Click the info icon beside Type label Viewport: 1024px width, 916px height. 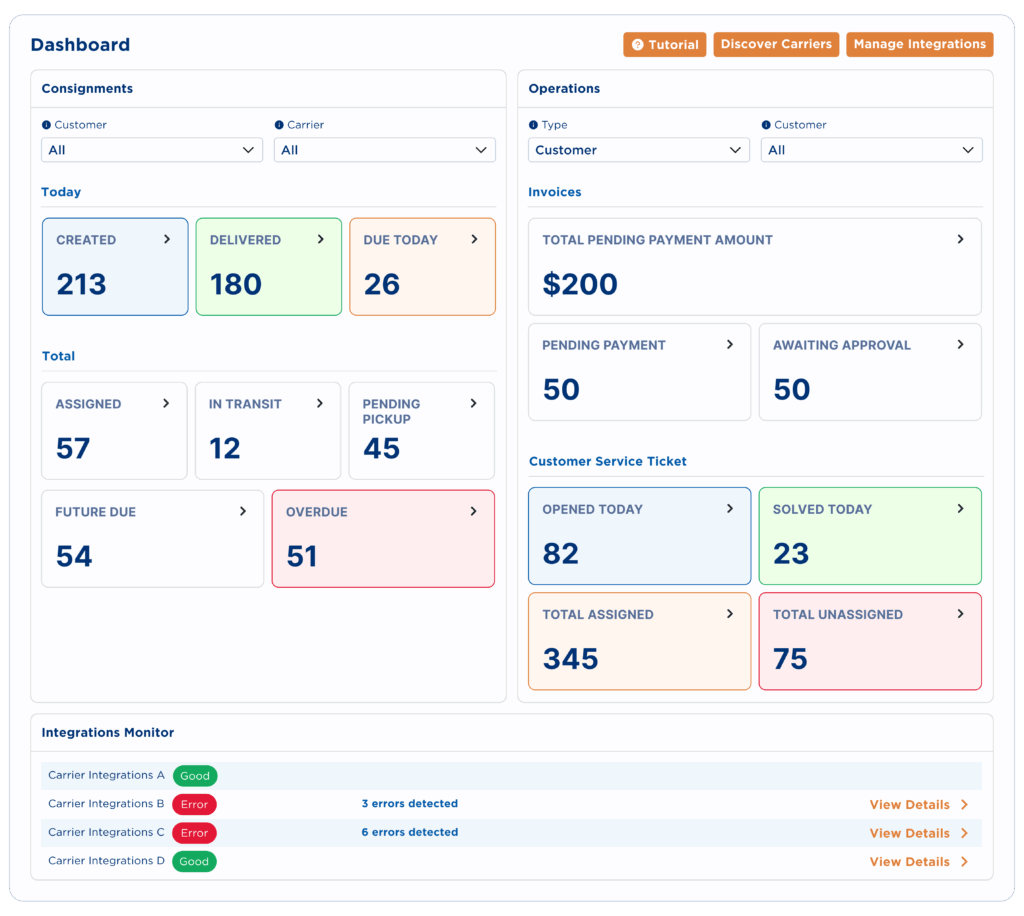pyautogui.click(x=533, y=125)
